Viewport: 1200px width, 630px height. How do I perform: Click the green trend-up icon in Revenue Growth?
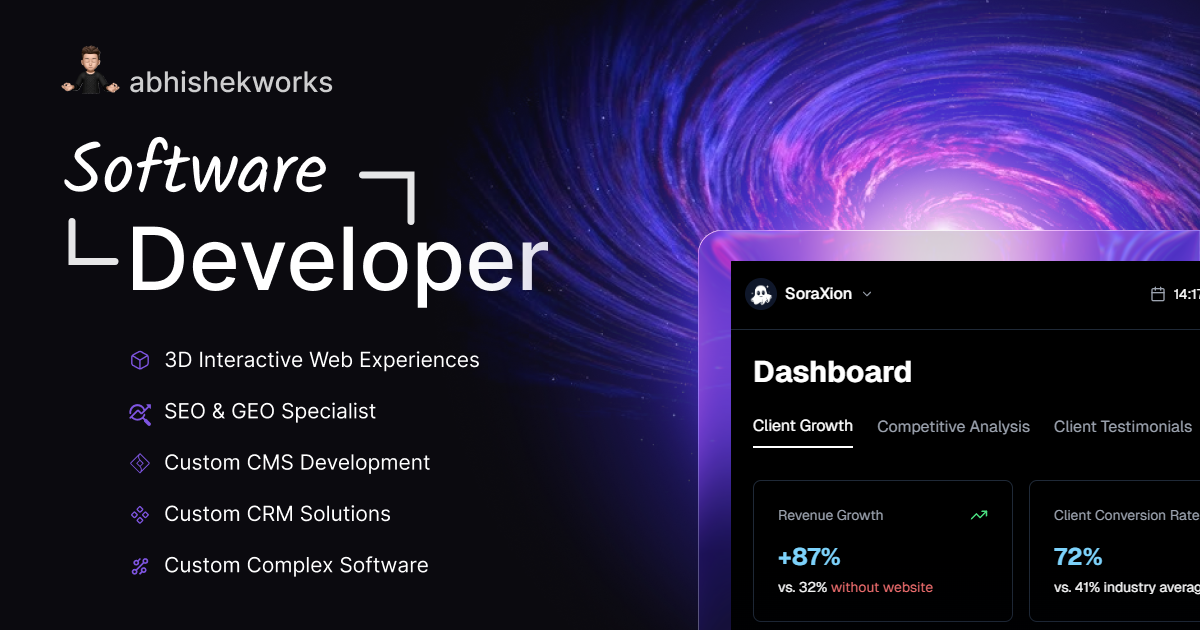tap(979, 515)
